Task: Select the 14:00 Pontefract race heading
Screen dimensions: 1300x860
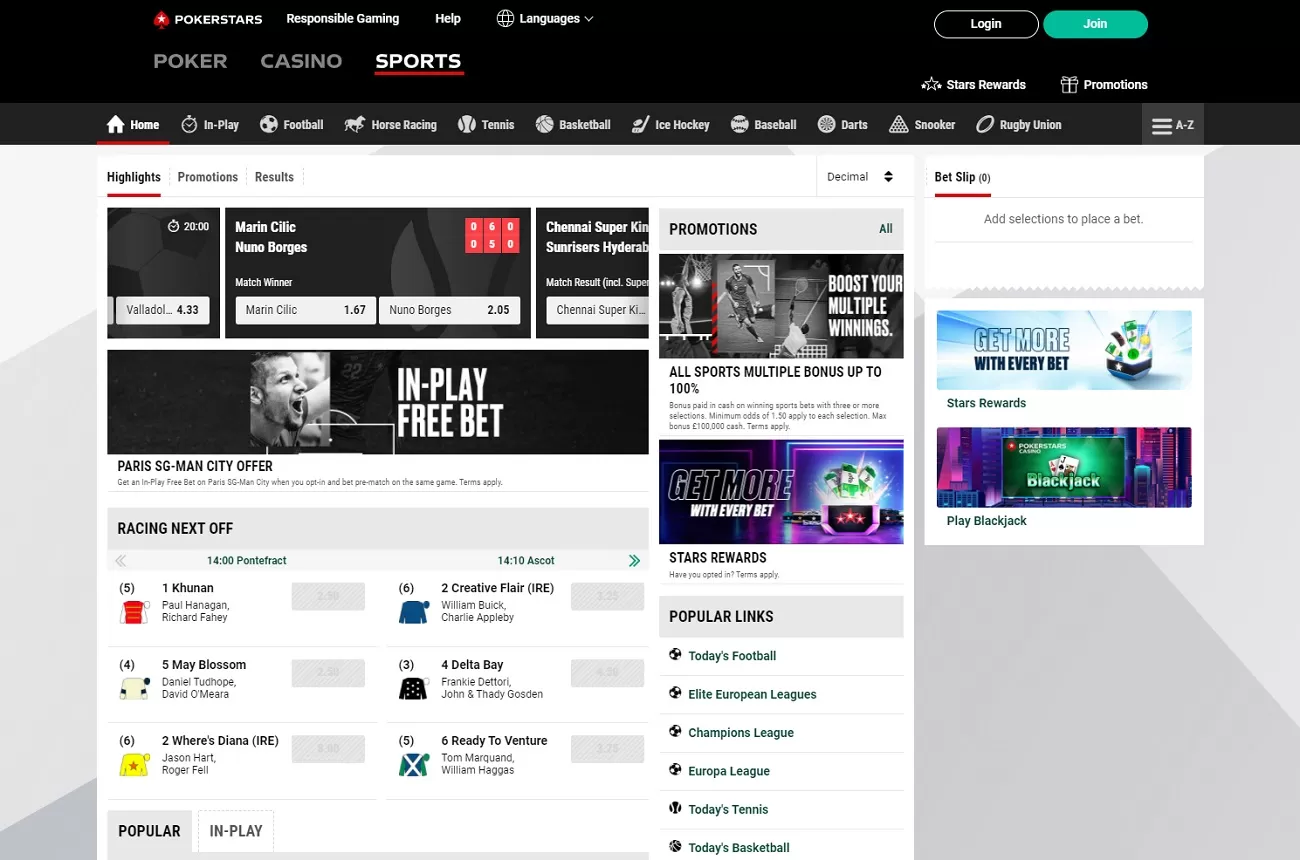Action: tap(246, 561)
